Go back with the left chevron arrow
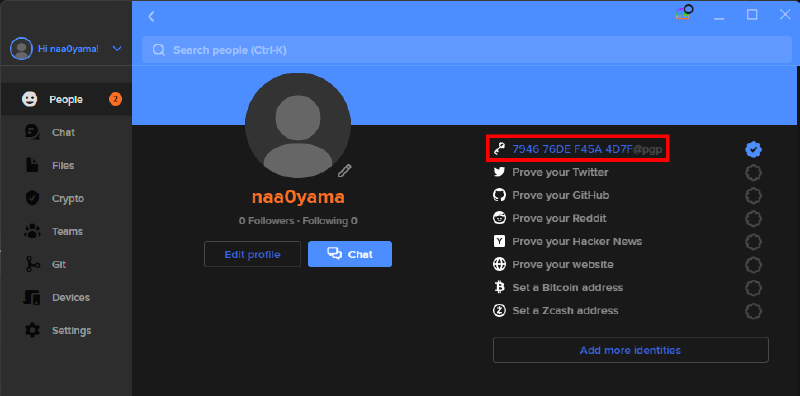The height and width of the screenshot is (396, 800). click(x=151, y=16)
